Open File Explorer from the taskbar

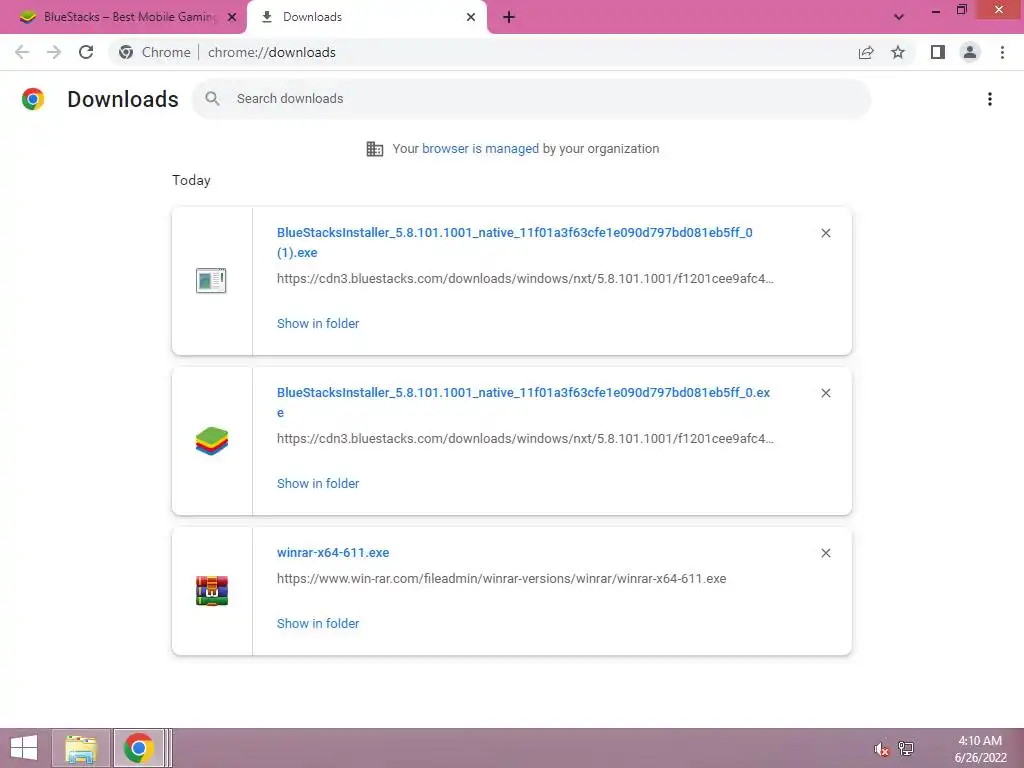(x=81, y=748)
